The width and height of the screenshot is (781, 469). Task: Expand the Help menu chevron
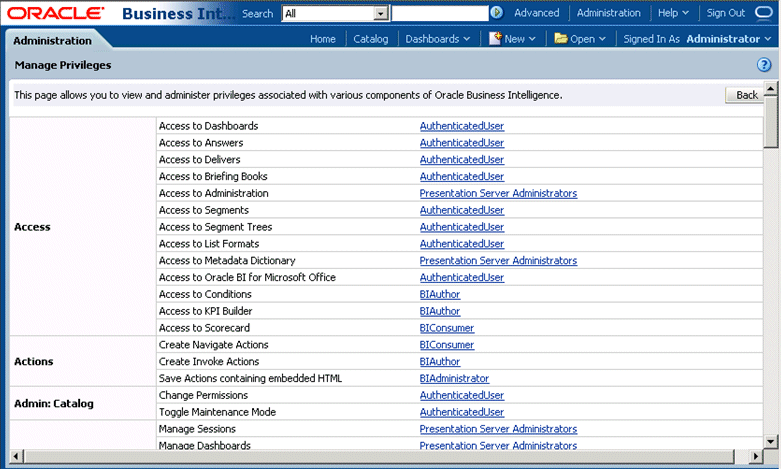pos(685,13)
